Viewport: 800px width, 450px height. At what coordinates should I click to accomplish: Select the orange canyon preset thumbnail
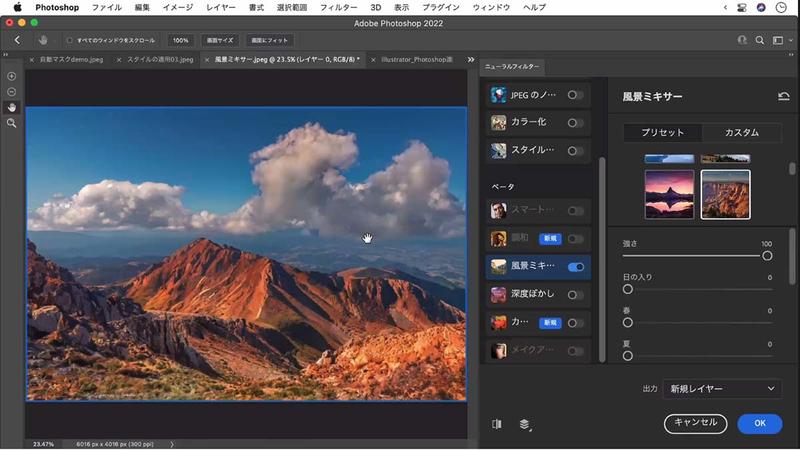[x=726, y=194]
